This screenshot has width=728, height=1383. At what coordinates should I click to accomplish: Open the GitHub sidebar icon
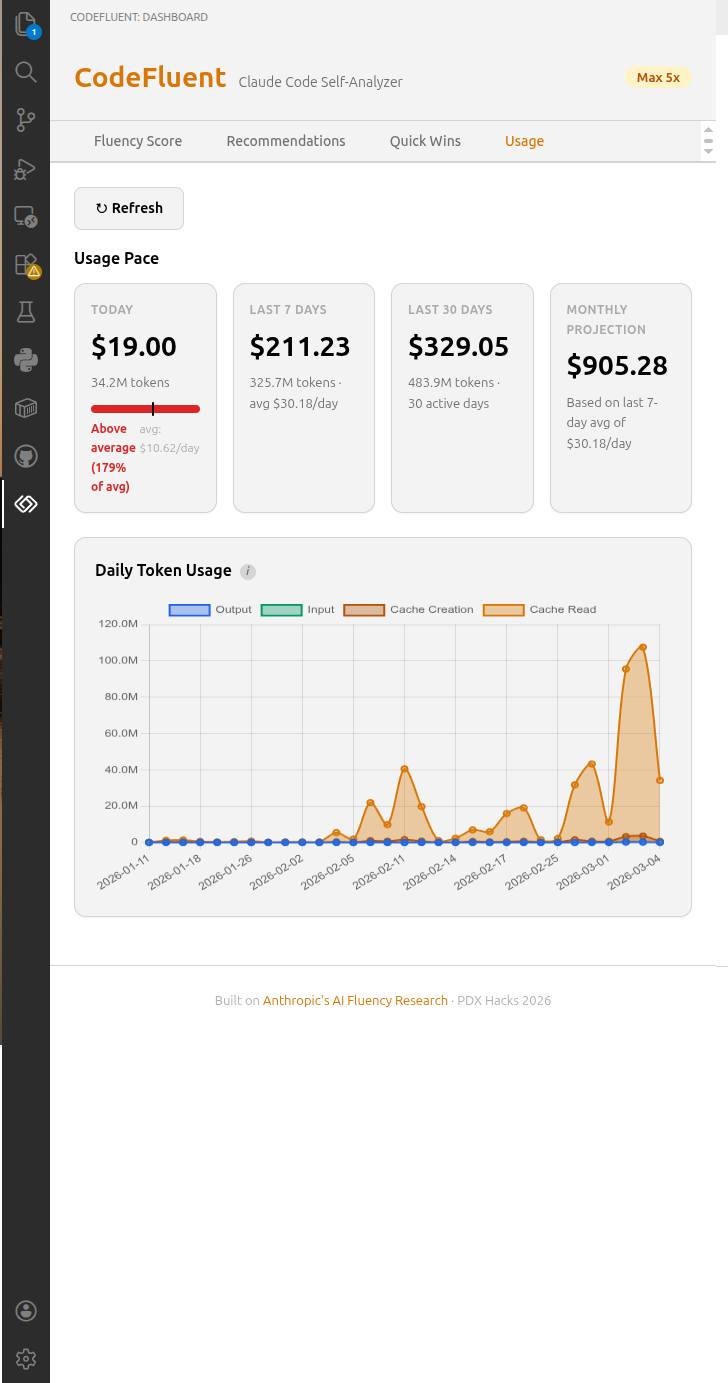point(25,456)
